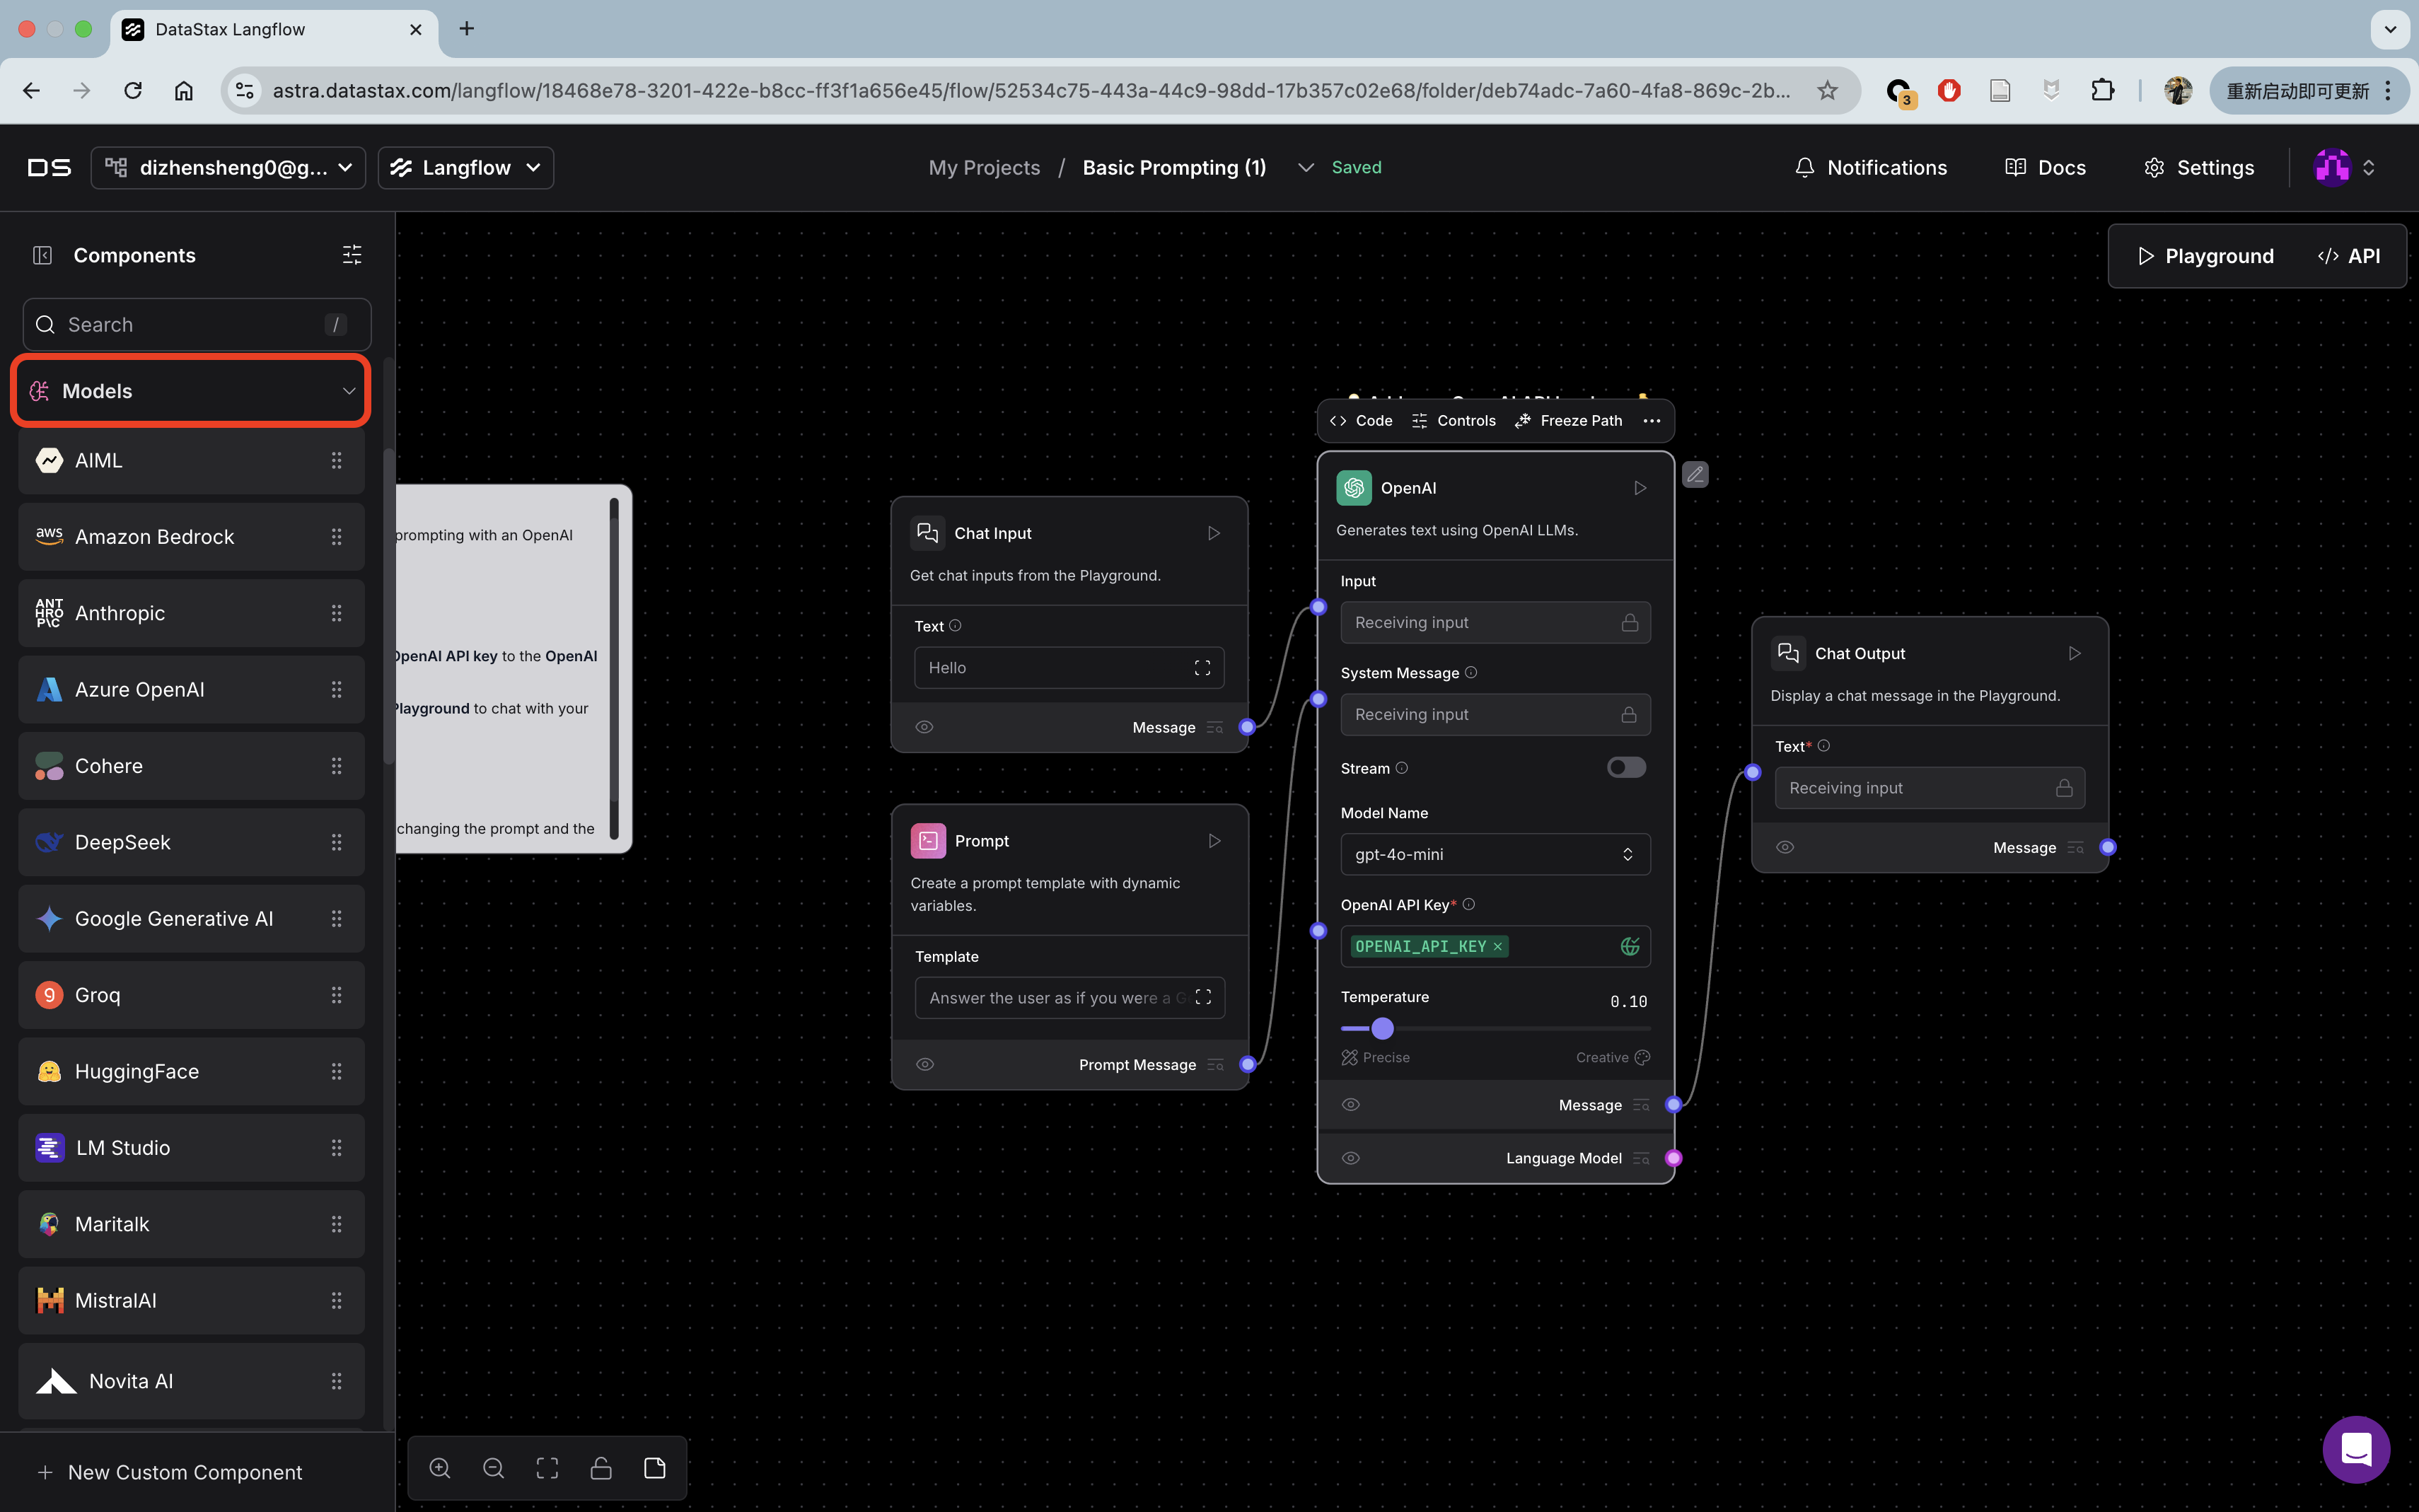
Task: Collapse the Models category
Action: (191, 391)
